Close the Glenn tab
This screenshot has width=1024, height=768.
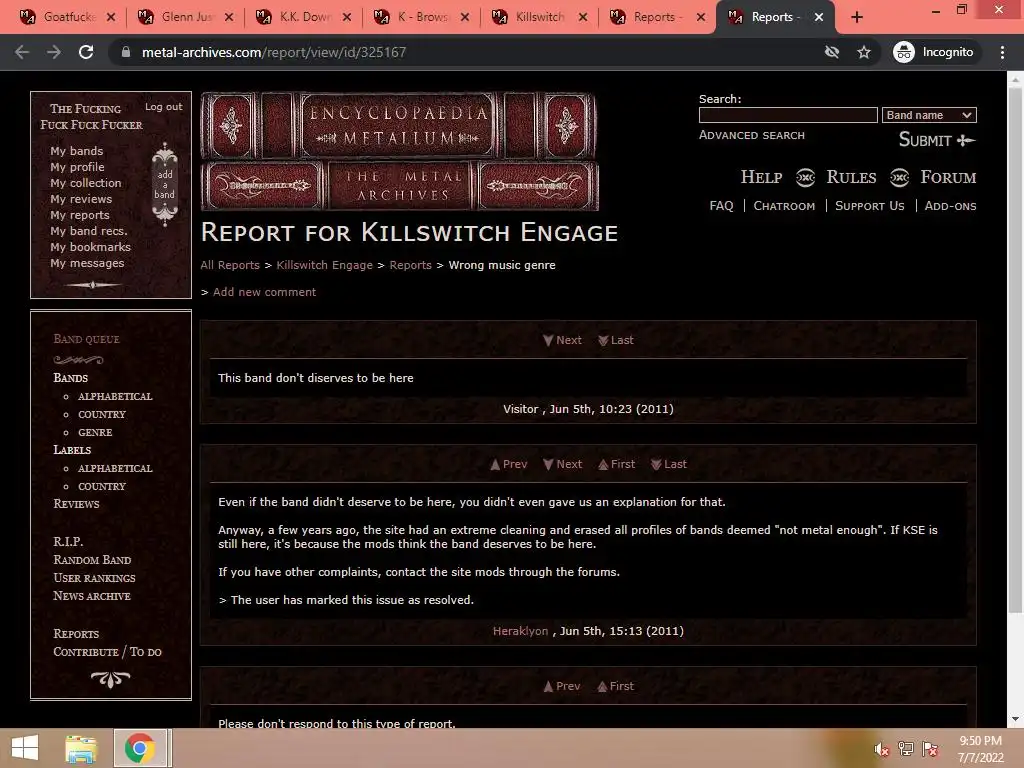pyautogui.click(x=229, y=17)
